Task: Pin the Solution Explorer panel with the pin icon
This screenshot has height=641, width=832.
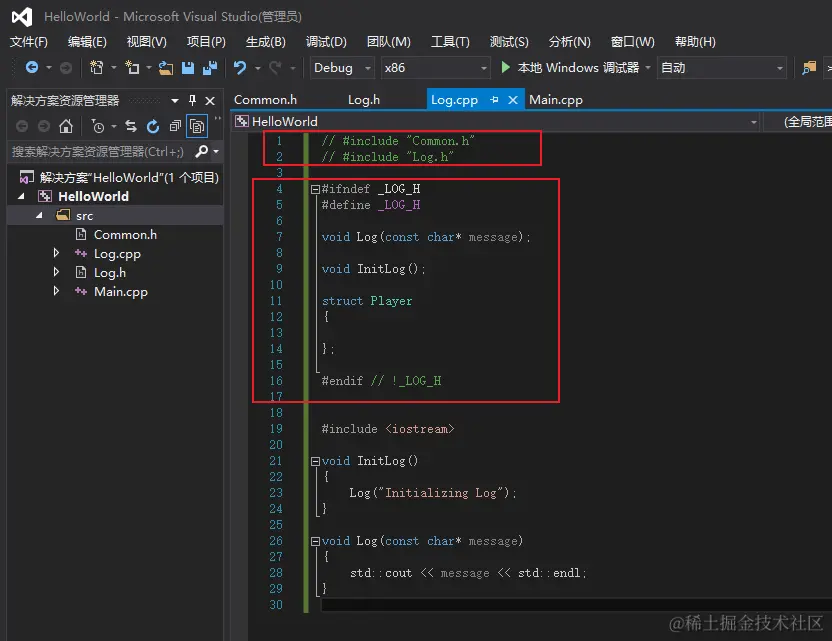Action: coord(193,100)
